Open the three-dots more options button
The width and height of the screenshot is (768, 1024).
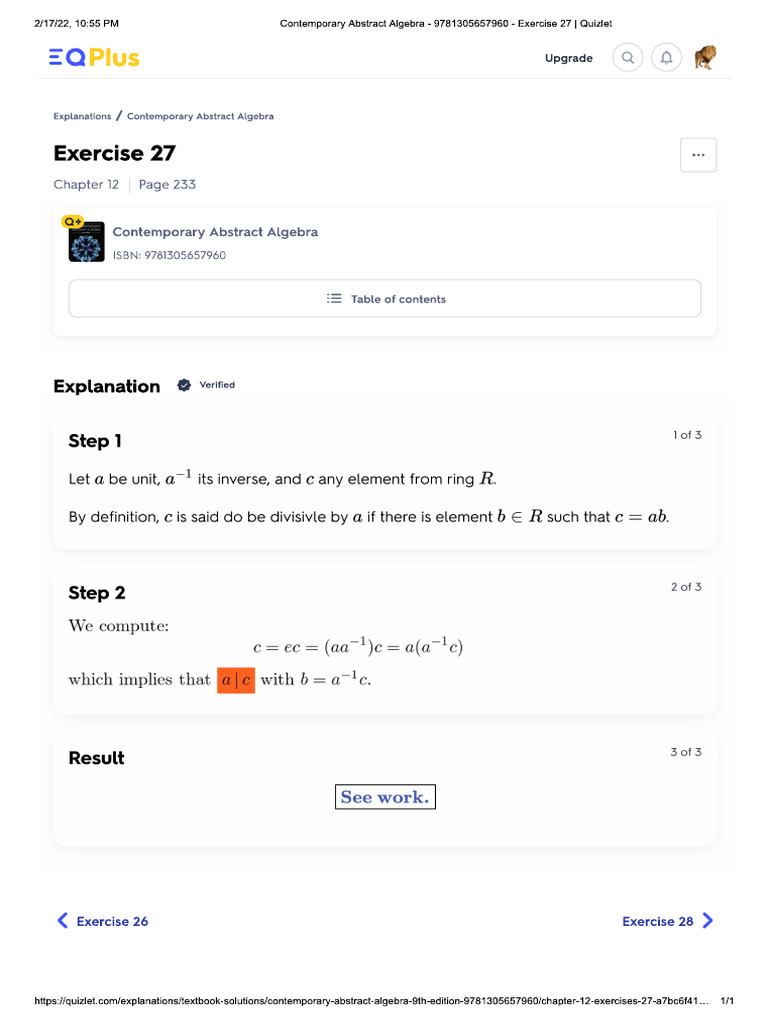tap(698, 155)
